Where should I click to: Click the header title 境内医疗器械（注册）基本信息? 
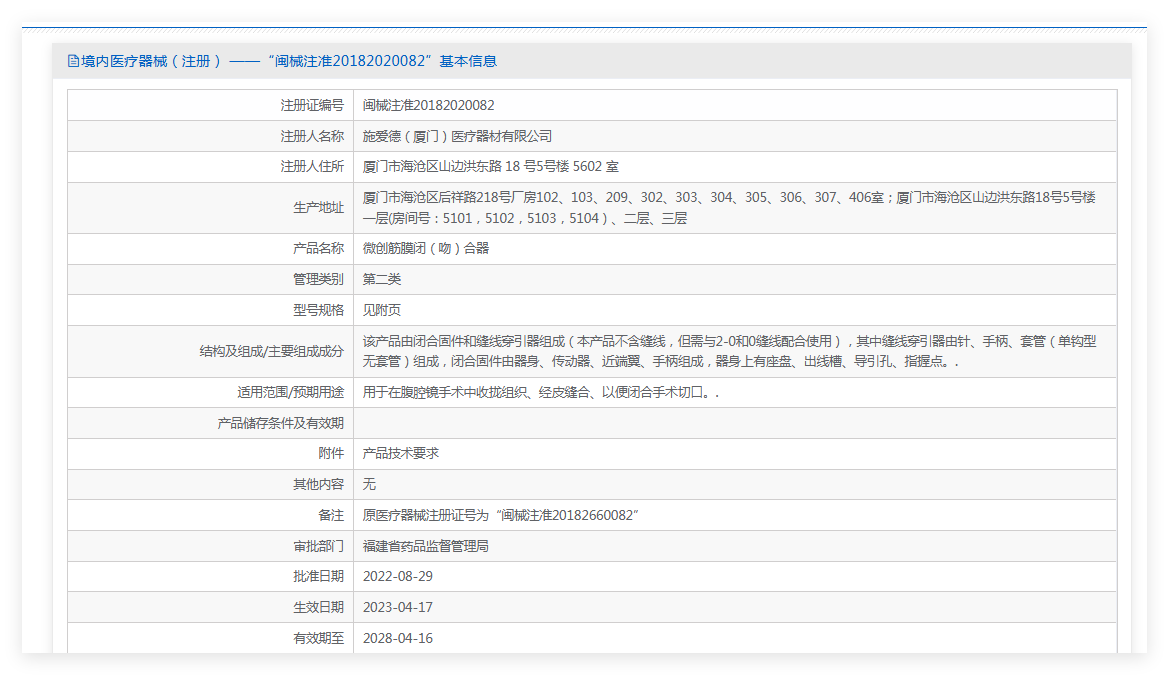(x=289, y=61)
